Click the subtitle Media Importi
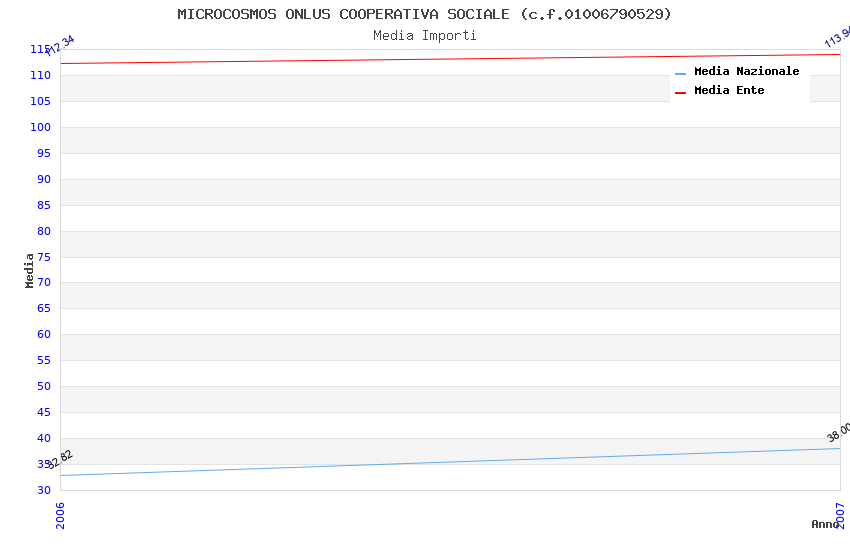The image size is (850, 550). (x=424, y=36)
